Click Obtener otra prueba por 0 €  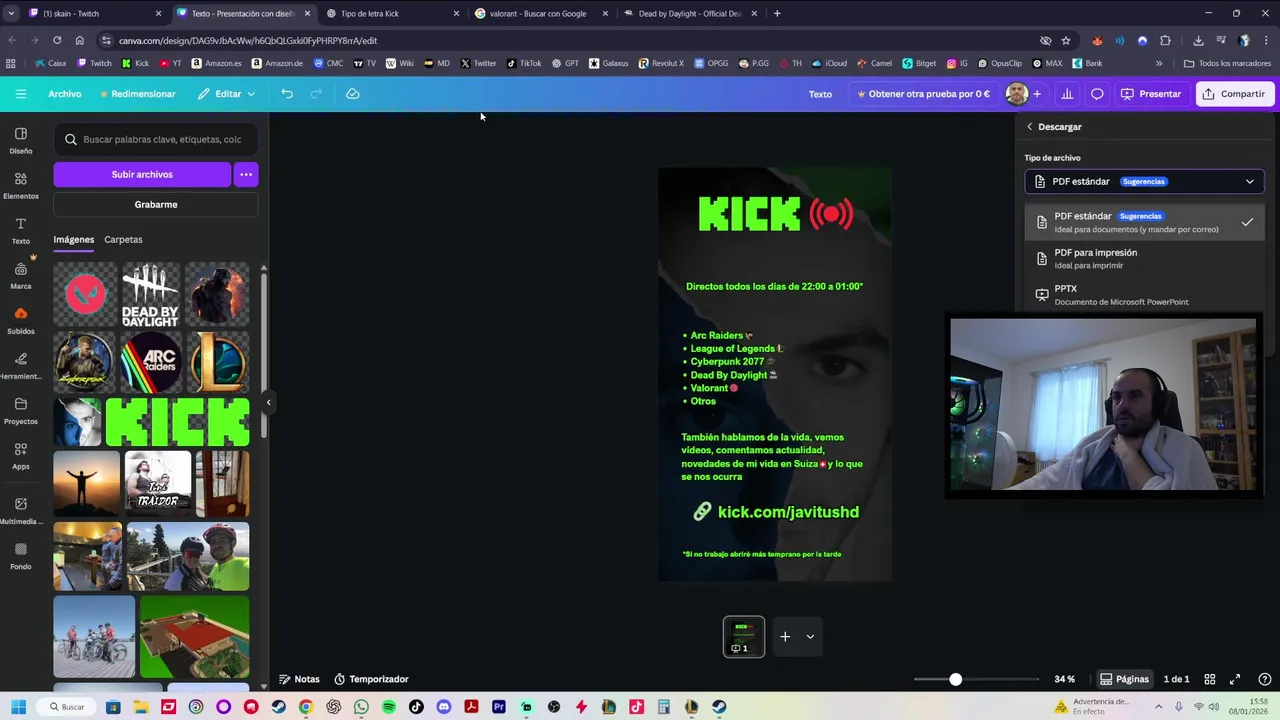pos(923,94)
